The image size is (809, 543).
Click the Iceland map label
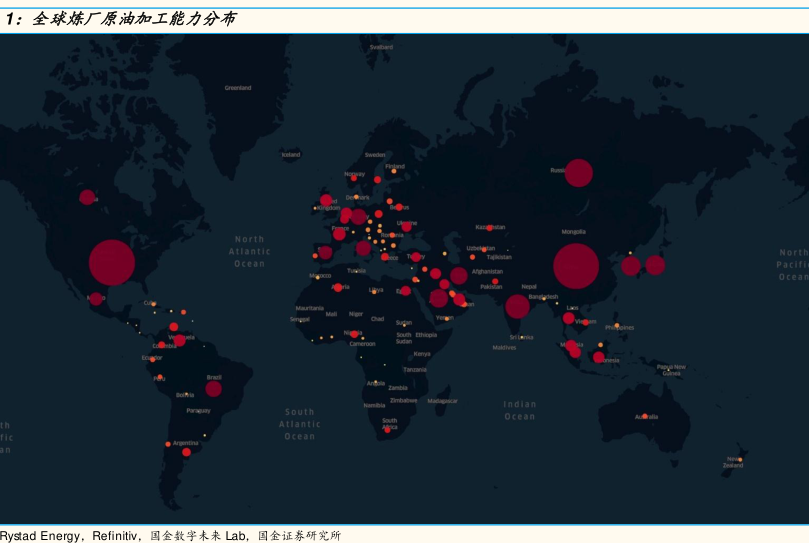click(x=291, y=155)
